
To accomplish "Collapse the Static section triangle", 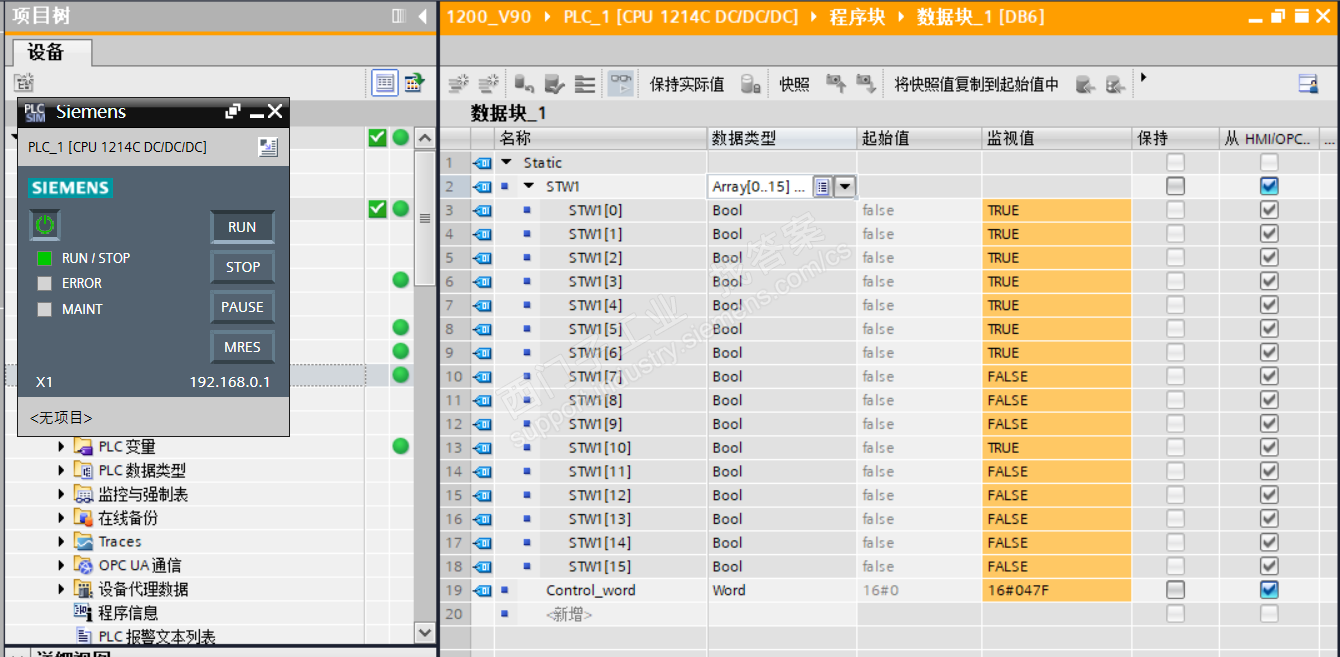I will pos(506,162).
